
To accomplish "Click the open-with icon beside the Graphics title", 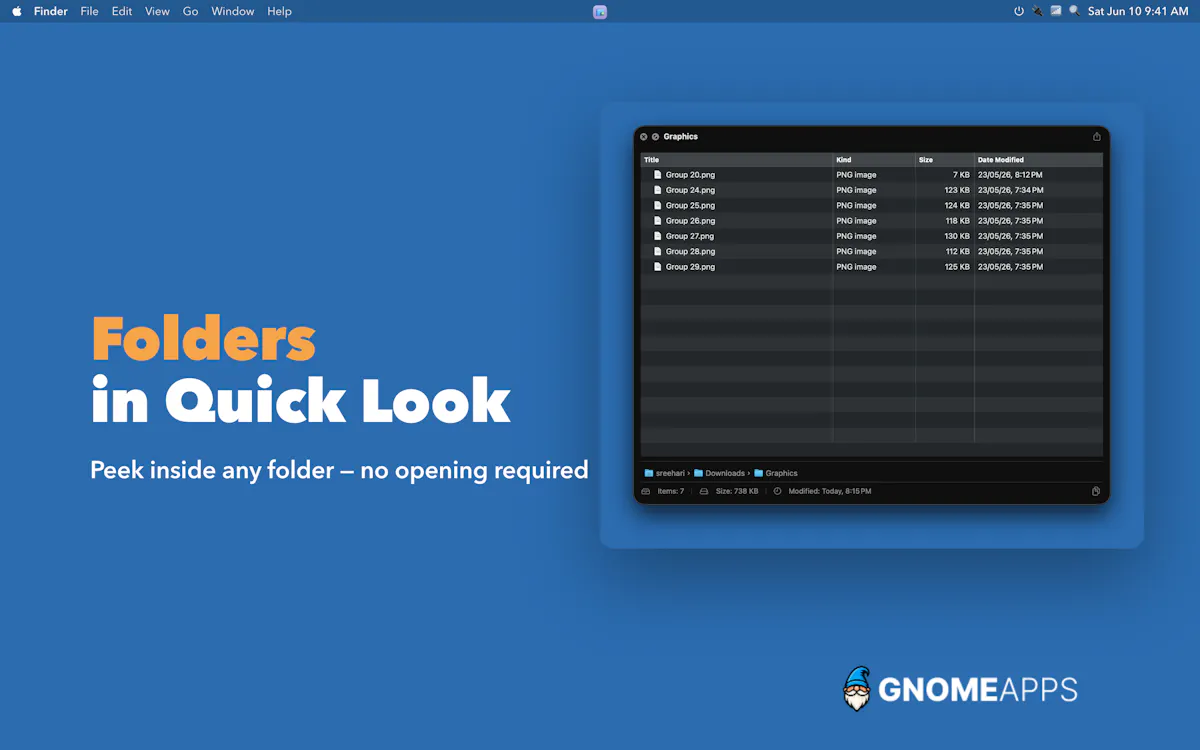I will tap(655, 137).
